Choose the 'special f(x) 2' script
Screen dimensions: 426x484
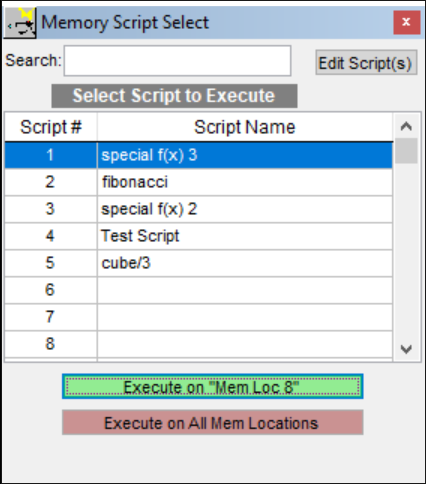pos(199,209)
